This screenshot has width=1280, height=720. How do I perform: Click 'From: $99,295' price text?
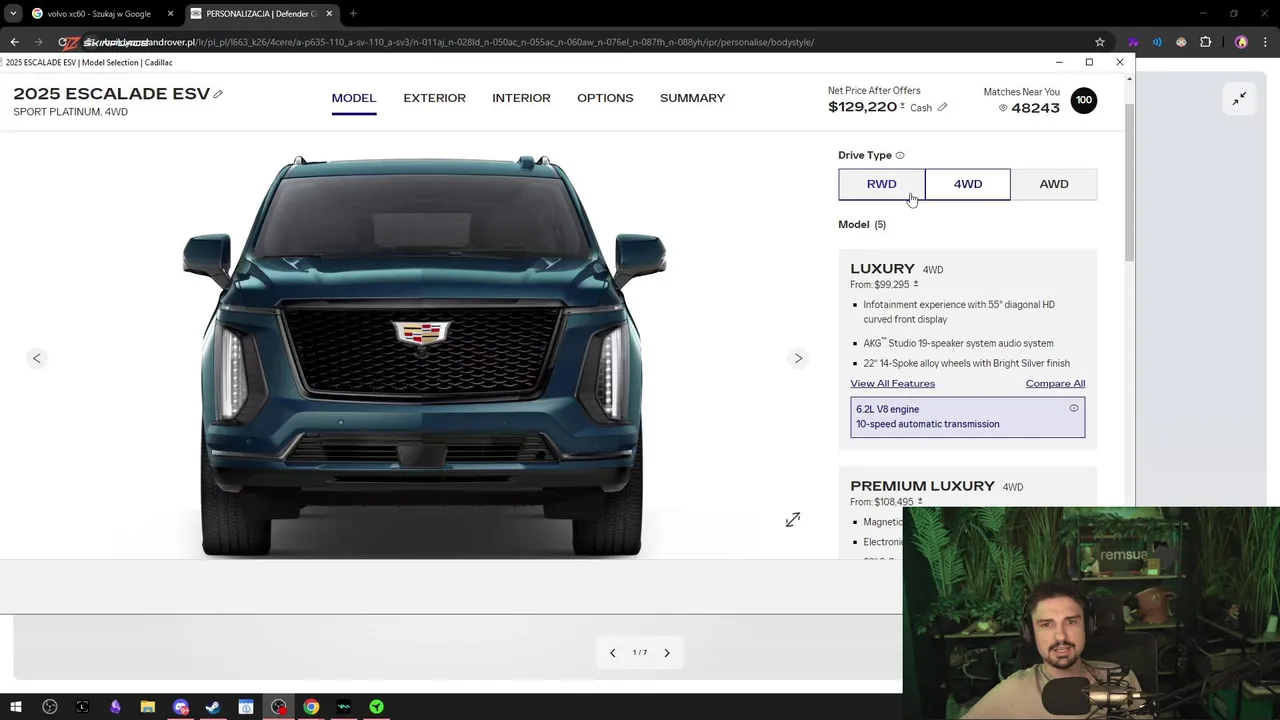tap(880, 285)
